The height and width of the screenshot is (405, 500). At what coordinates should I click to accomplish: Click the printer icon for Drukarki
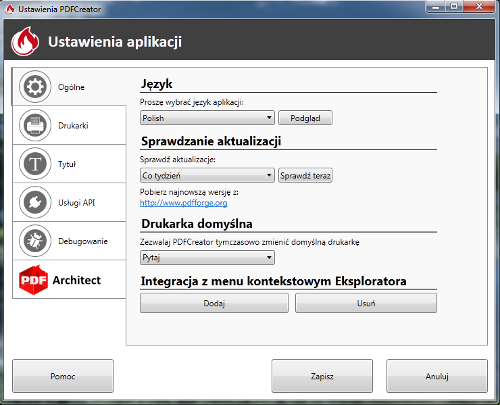[x=35, y=125]
